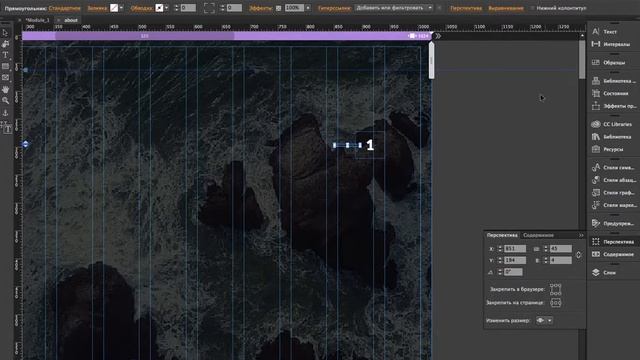
Task: Expand the breakpoint bar double-chevron
Action: (x=438, y=36)
